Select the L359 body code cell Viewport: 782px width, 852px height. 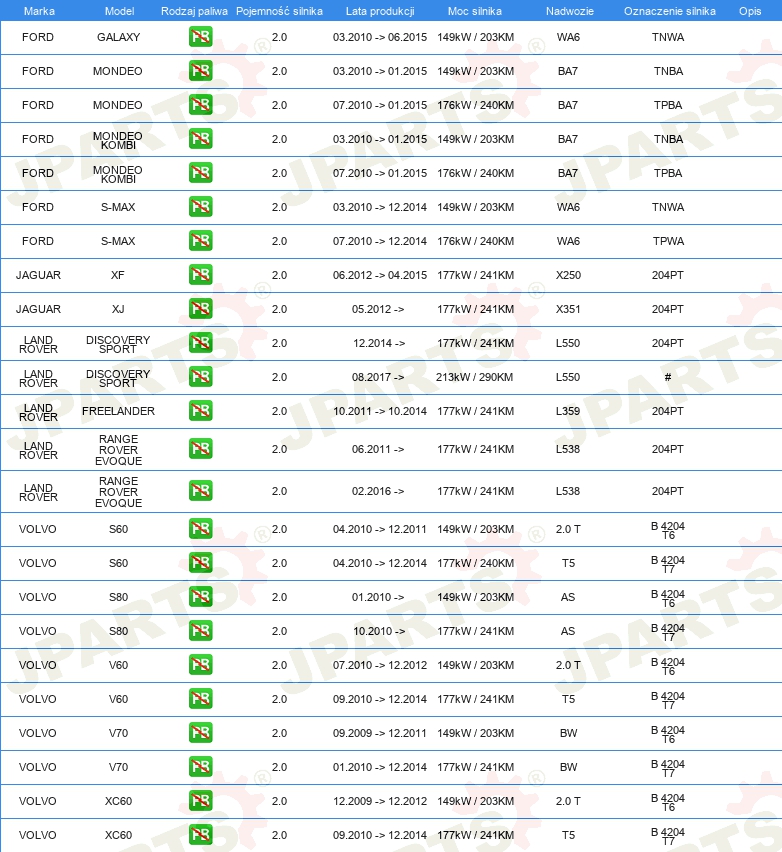point(568,411)
